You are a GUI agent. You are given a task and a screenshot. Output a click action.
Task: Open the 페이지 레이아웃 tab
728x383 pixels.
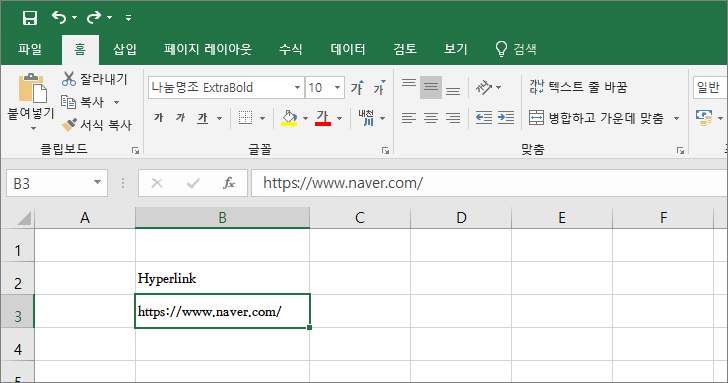click(208, 49)
